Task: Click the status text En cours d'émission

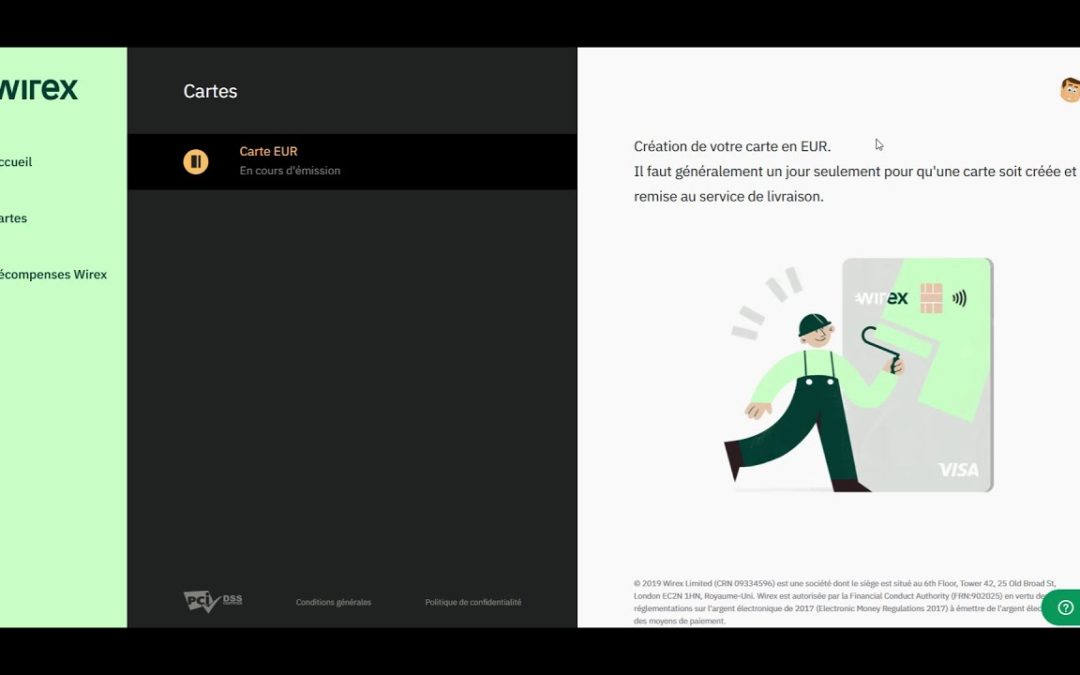Action: click(289, 170)
